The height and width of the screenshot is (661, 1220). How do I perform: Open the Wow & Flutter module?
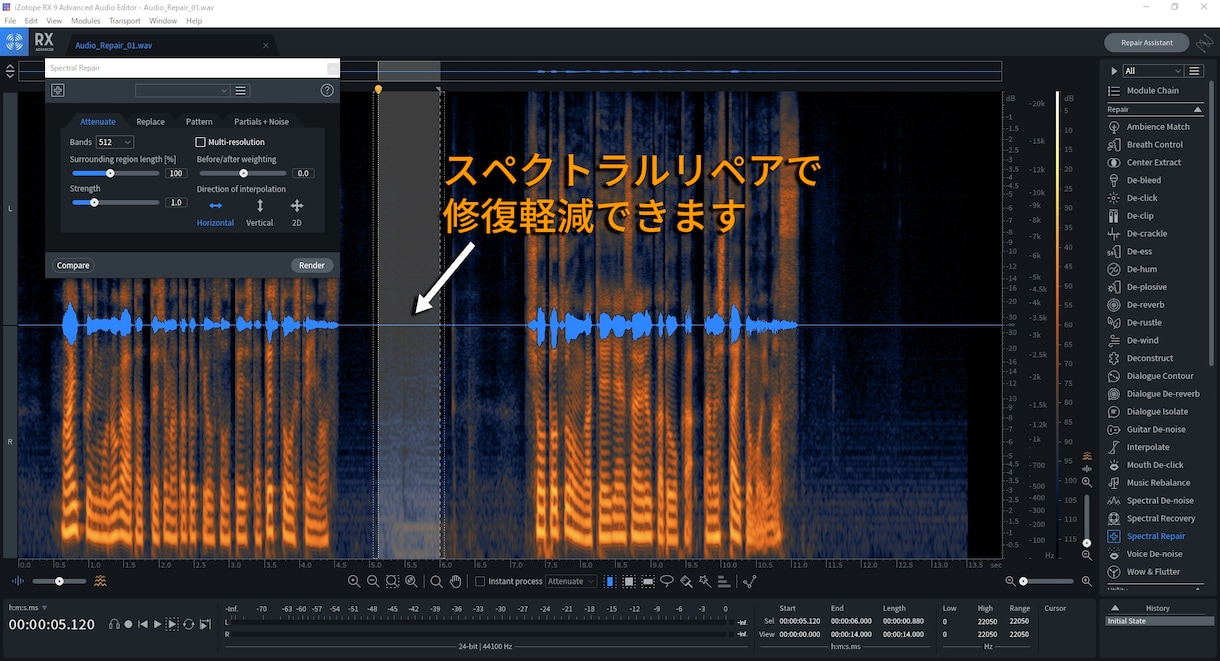coord(1155,572)
